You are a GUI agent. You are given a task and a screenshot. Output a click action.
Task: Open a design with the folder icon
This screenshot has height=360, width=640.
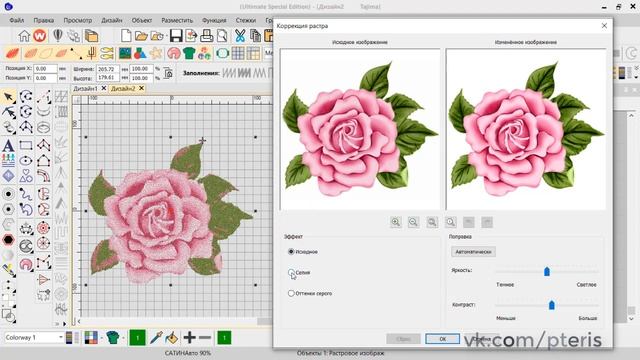coord(141,36)
